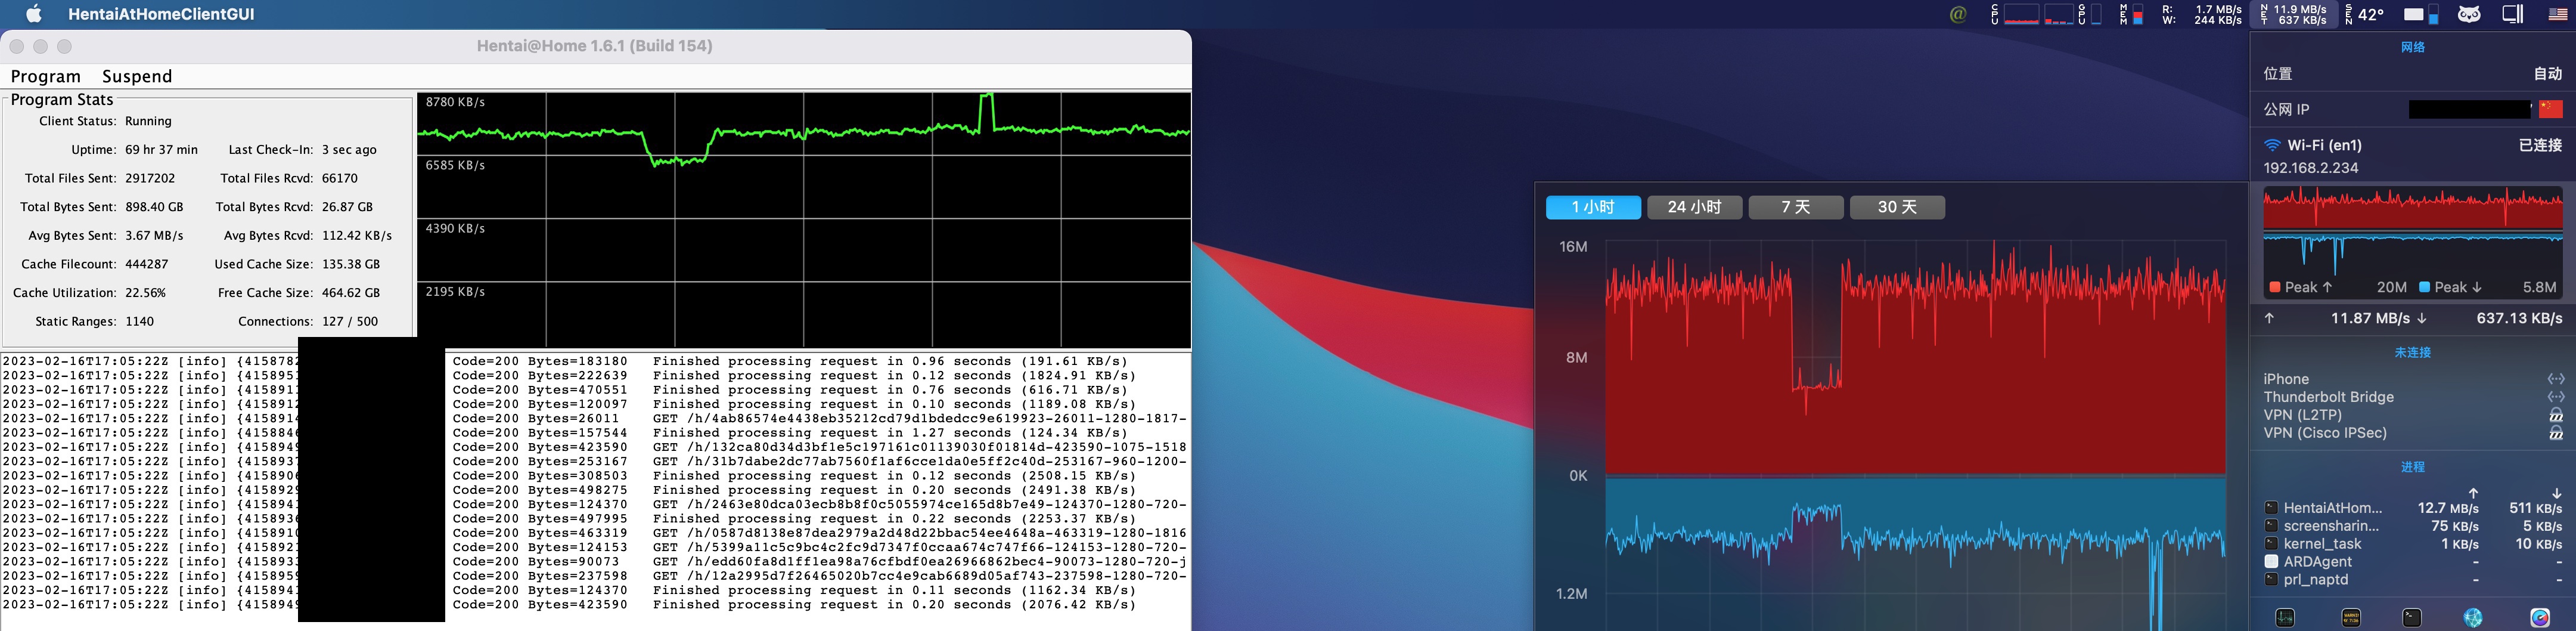Click the China flag next to 公网 IP
Screen dimensions: 2576x631
coord(2551,109)
